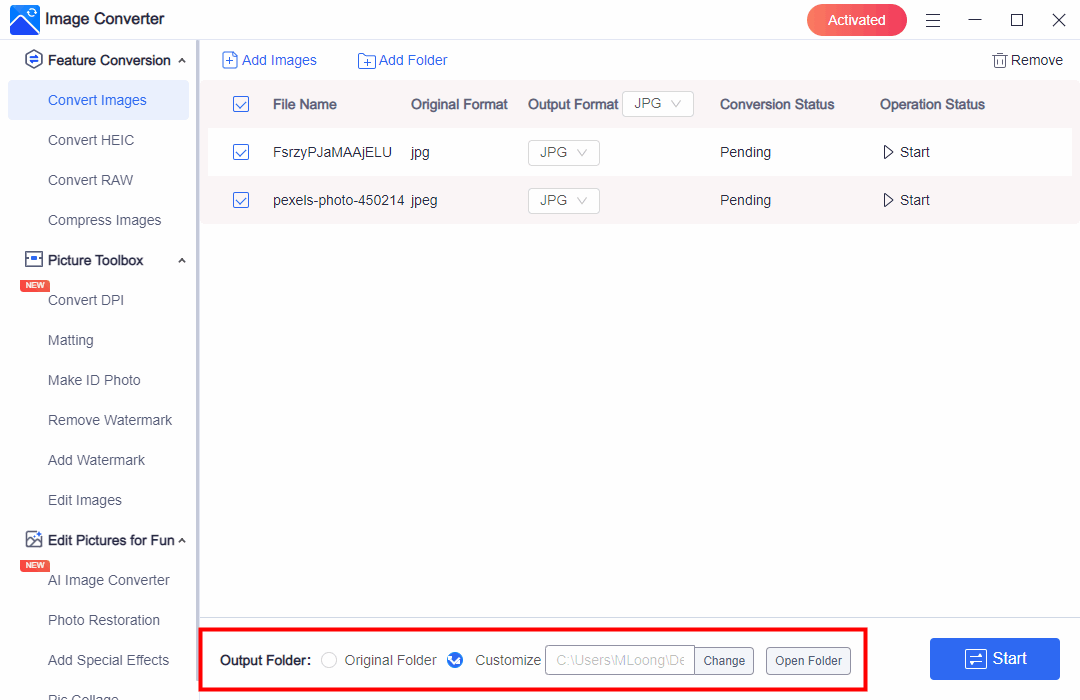1080x700 pixels.
Task: Open Convert HEIC in the sidebar
Action: tap(91, 140)
